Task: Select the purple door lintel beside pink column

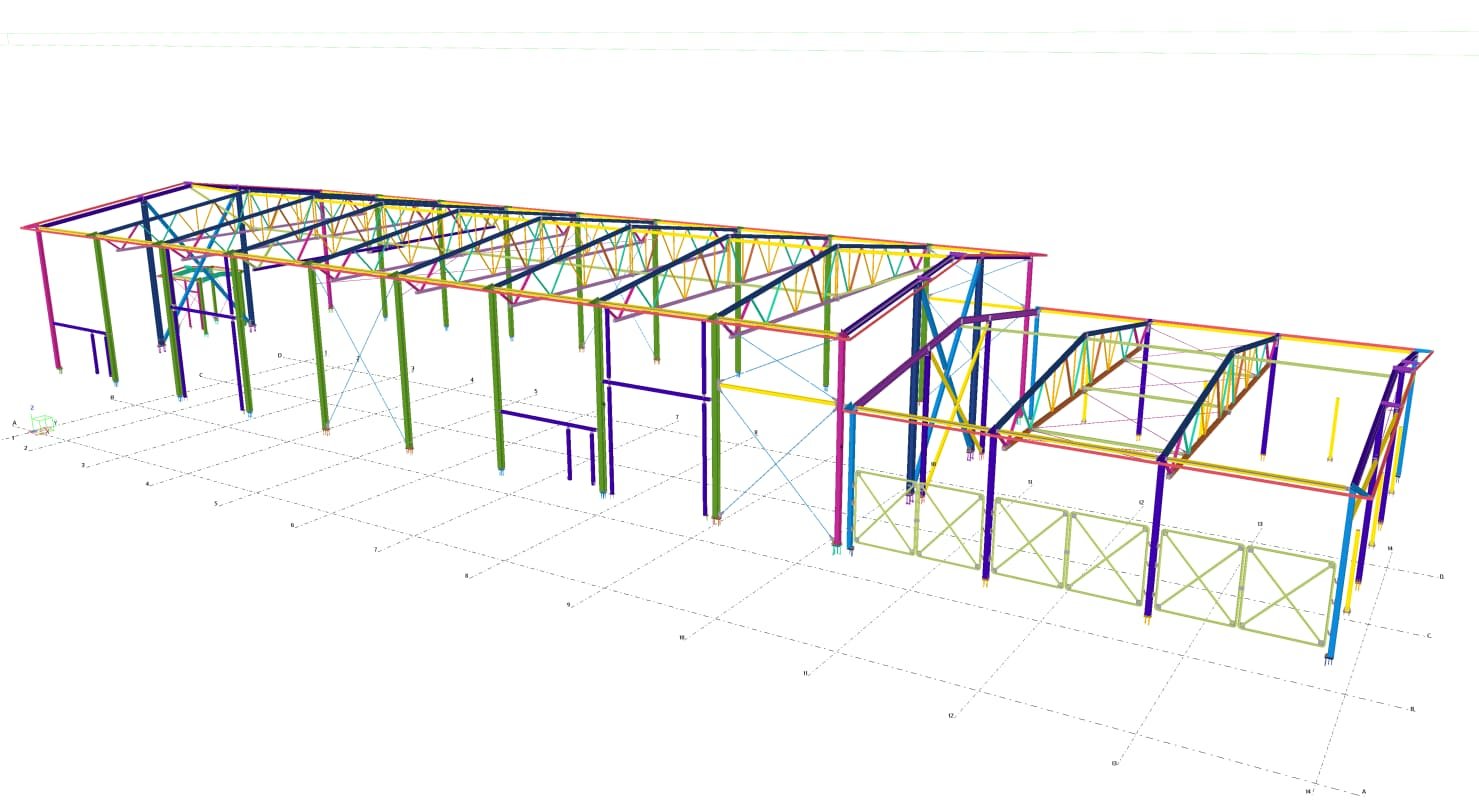Action: [79, 327]
